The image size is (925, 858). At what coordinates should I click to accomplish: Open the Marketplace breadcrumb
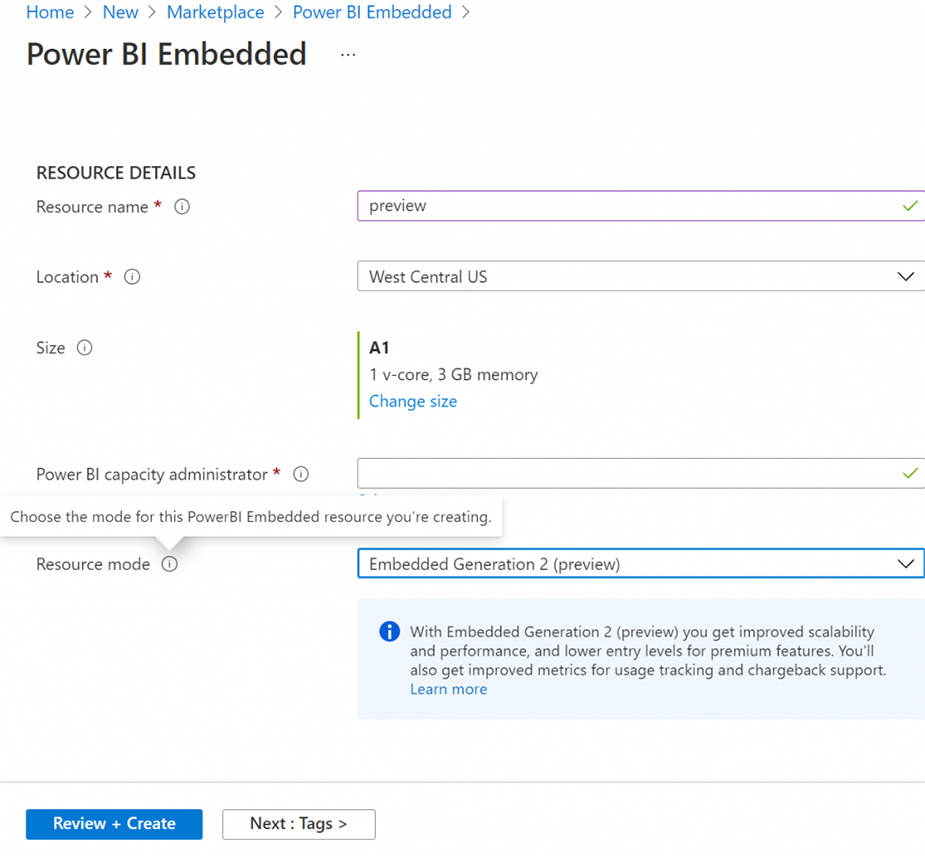(215, 12)
